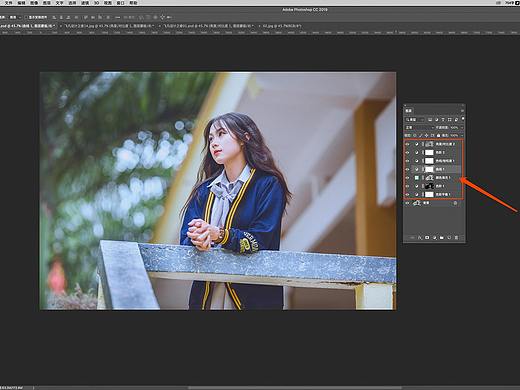Switch to the 02.jpg document tab

click(282, 26)
